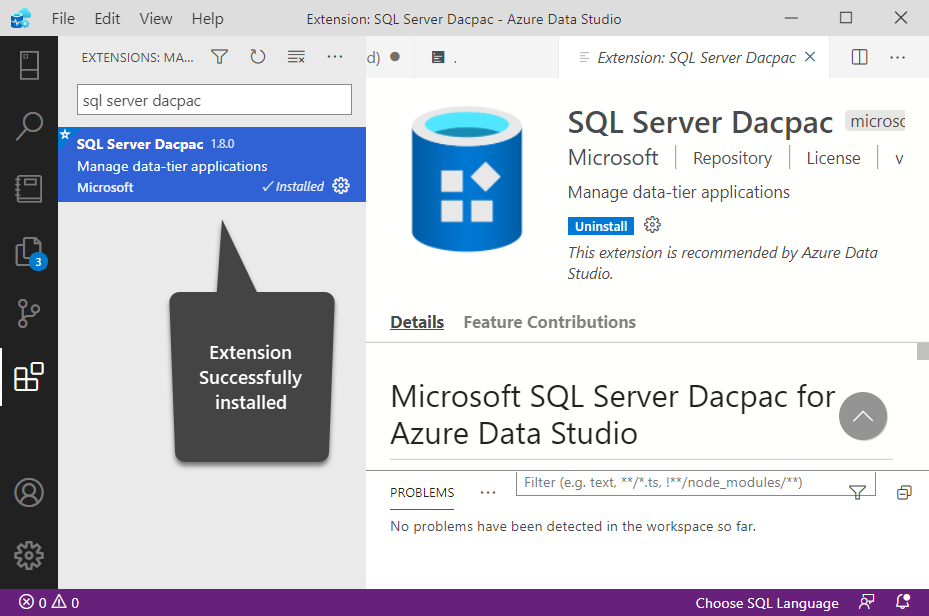Refresh the extensions list
The width and height of the screenshot is (929, 616).
coord(258,57)
